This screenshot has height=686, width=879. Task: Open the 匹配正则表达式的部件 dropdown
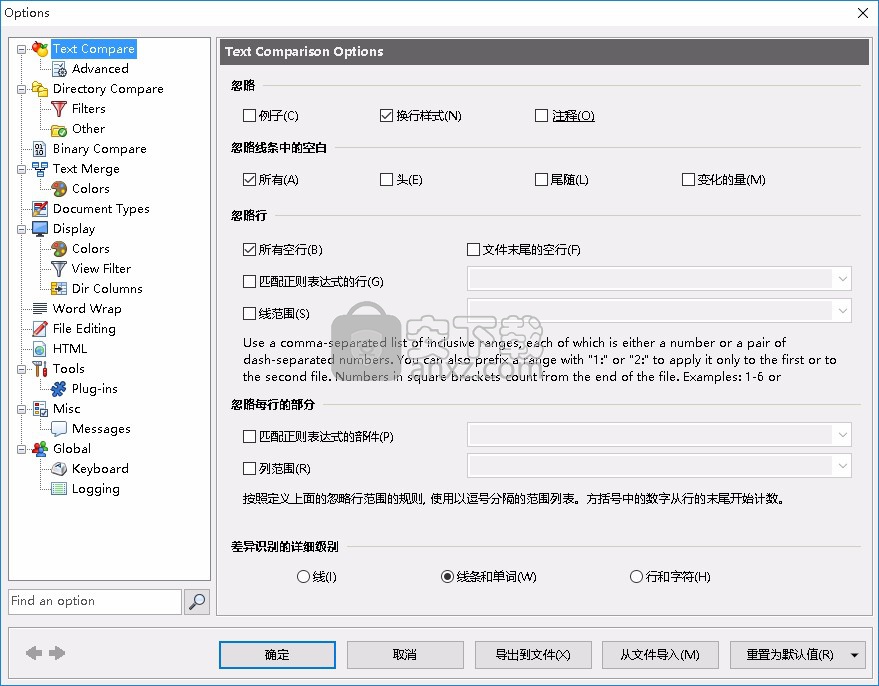click(843, 434)
